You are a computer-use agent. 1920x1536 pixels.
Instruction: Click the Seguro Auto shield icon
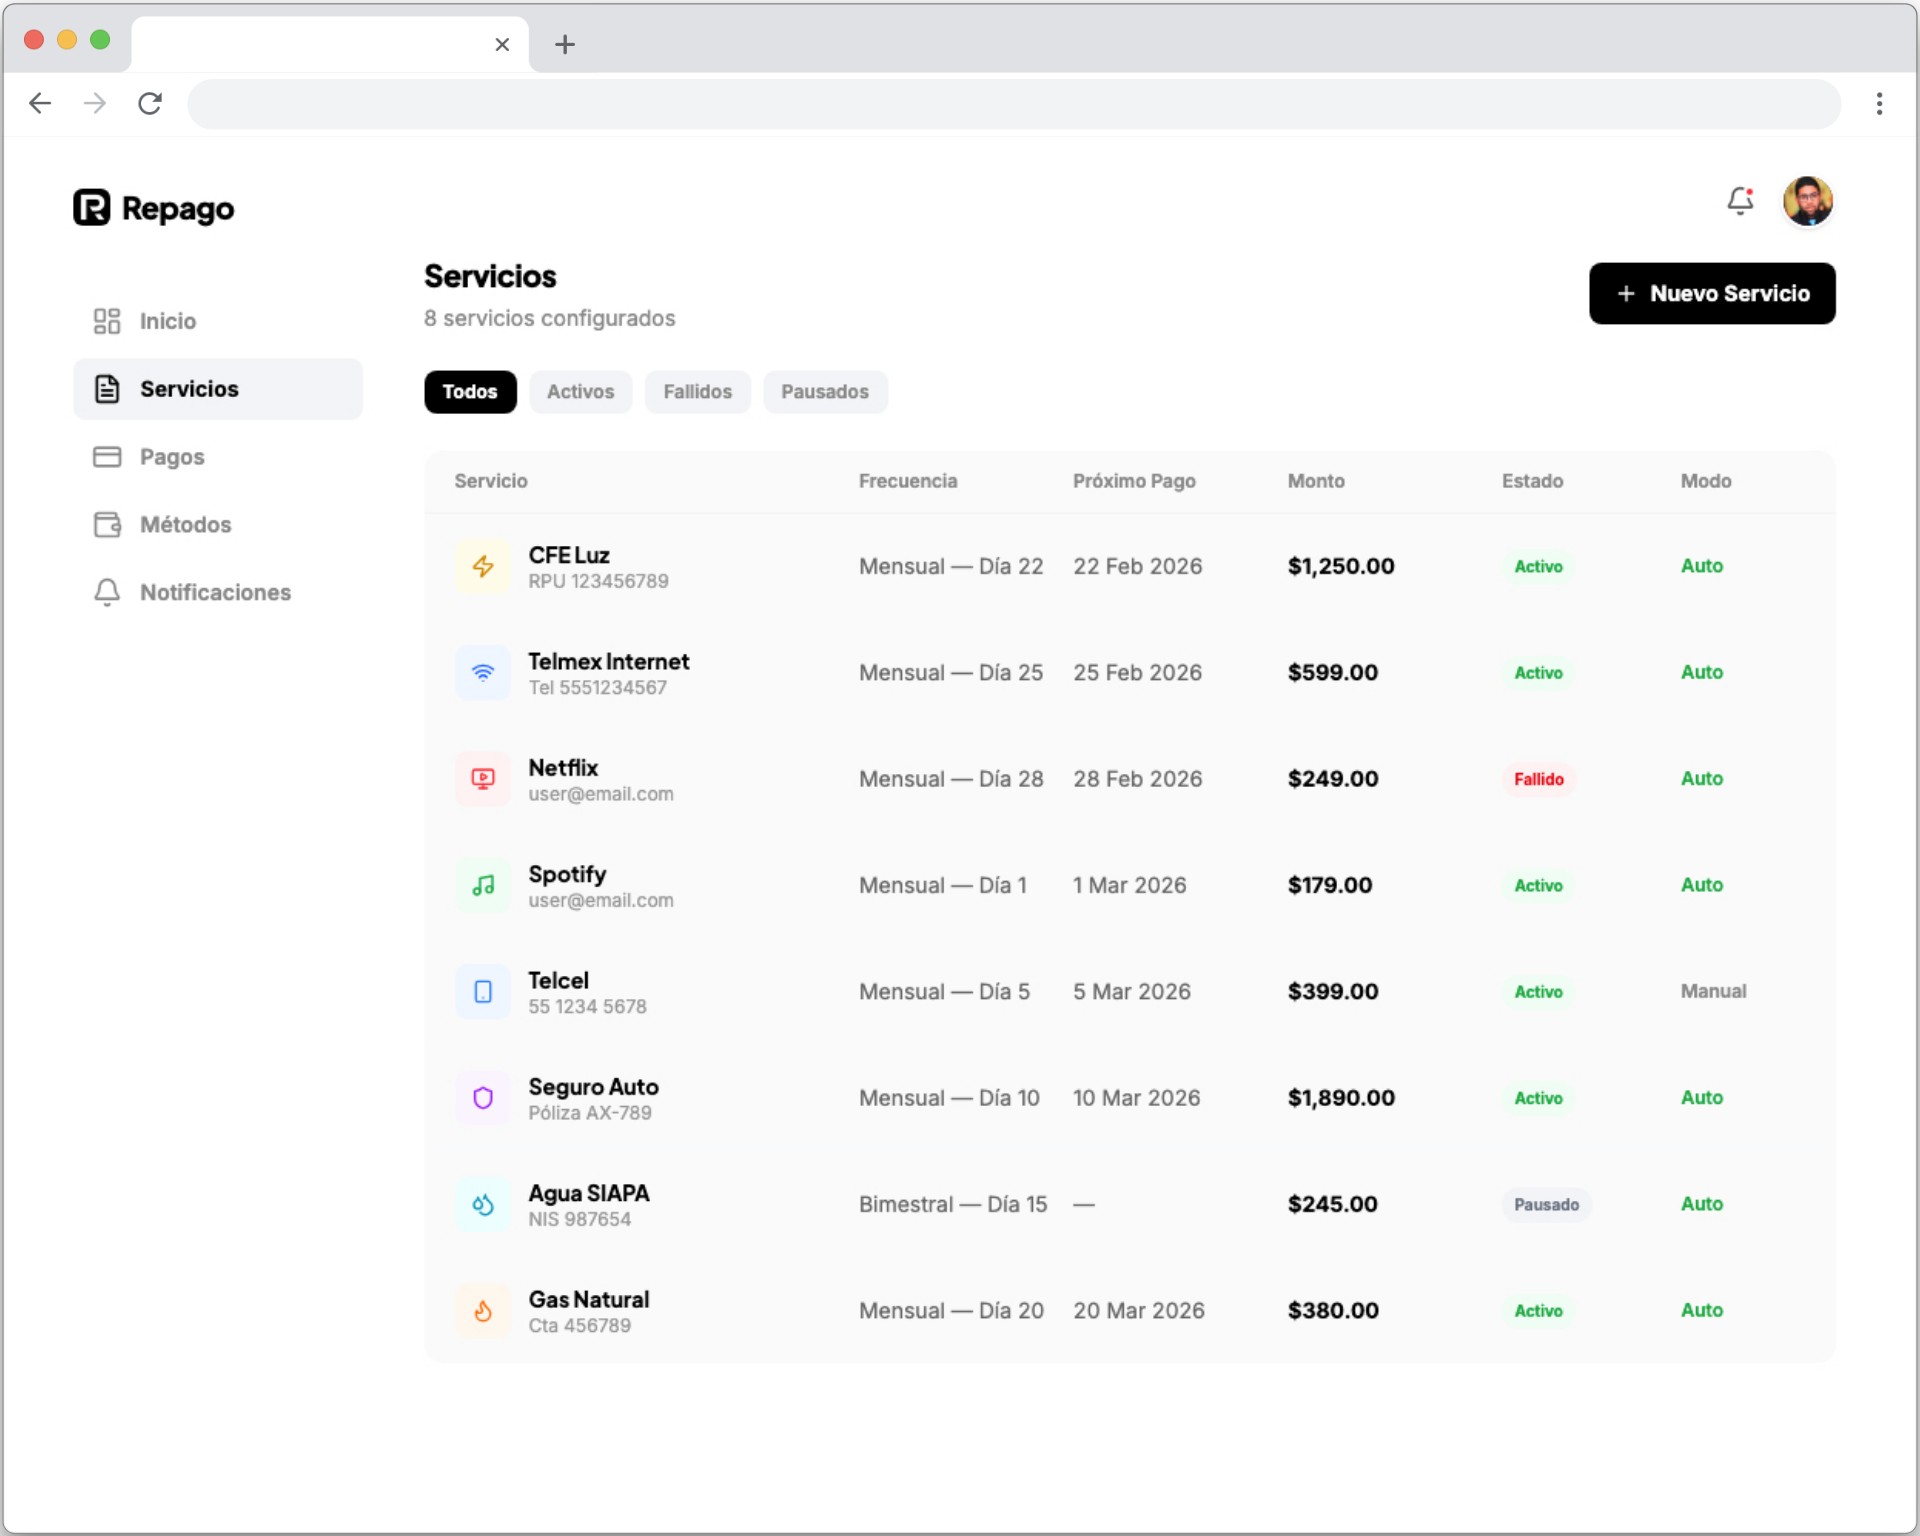point(483,1098)
